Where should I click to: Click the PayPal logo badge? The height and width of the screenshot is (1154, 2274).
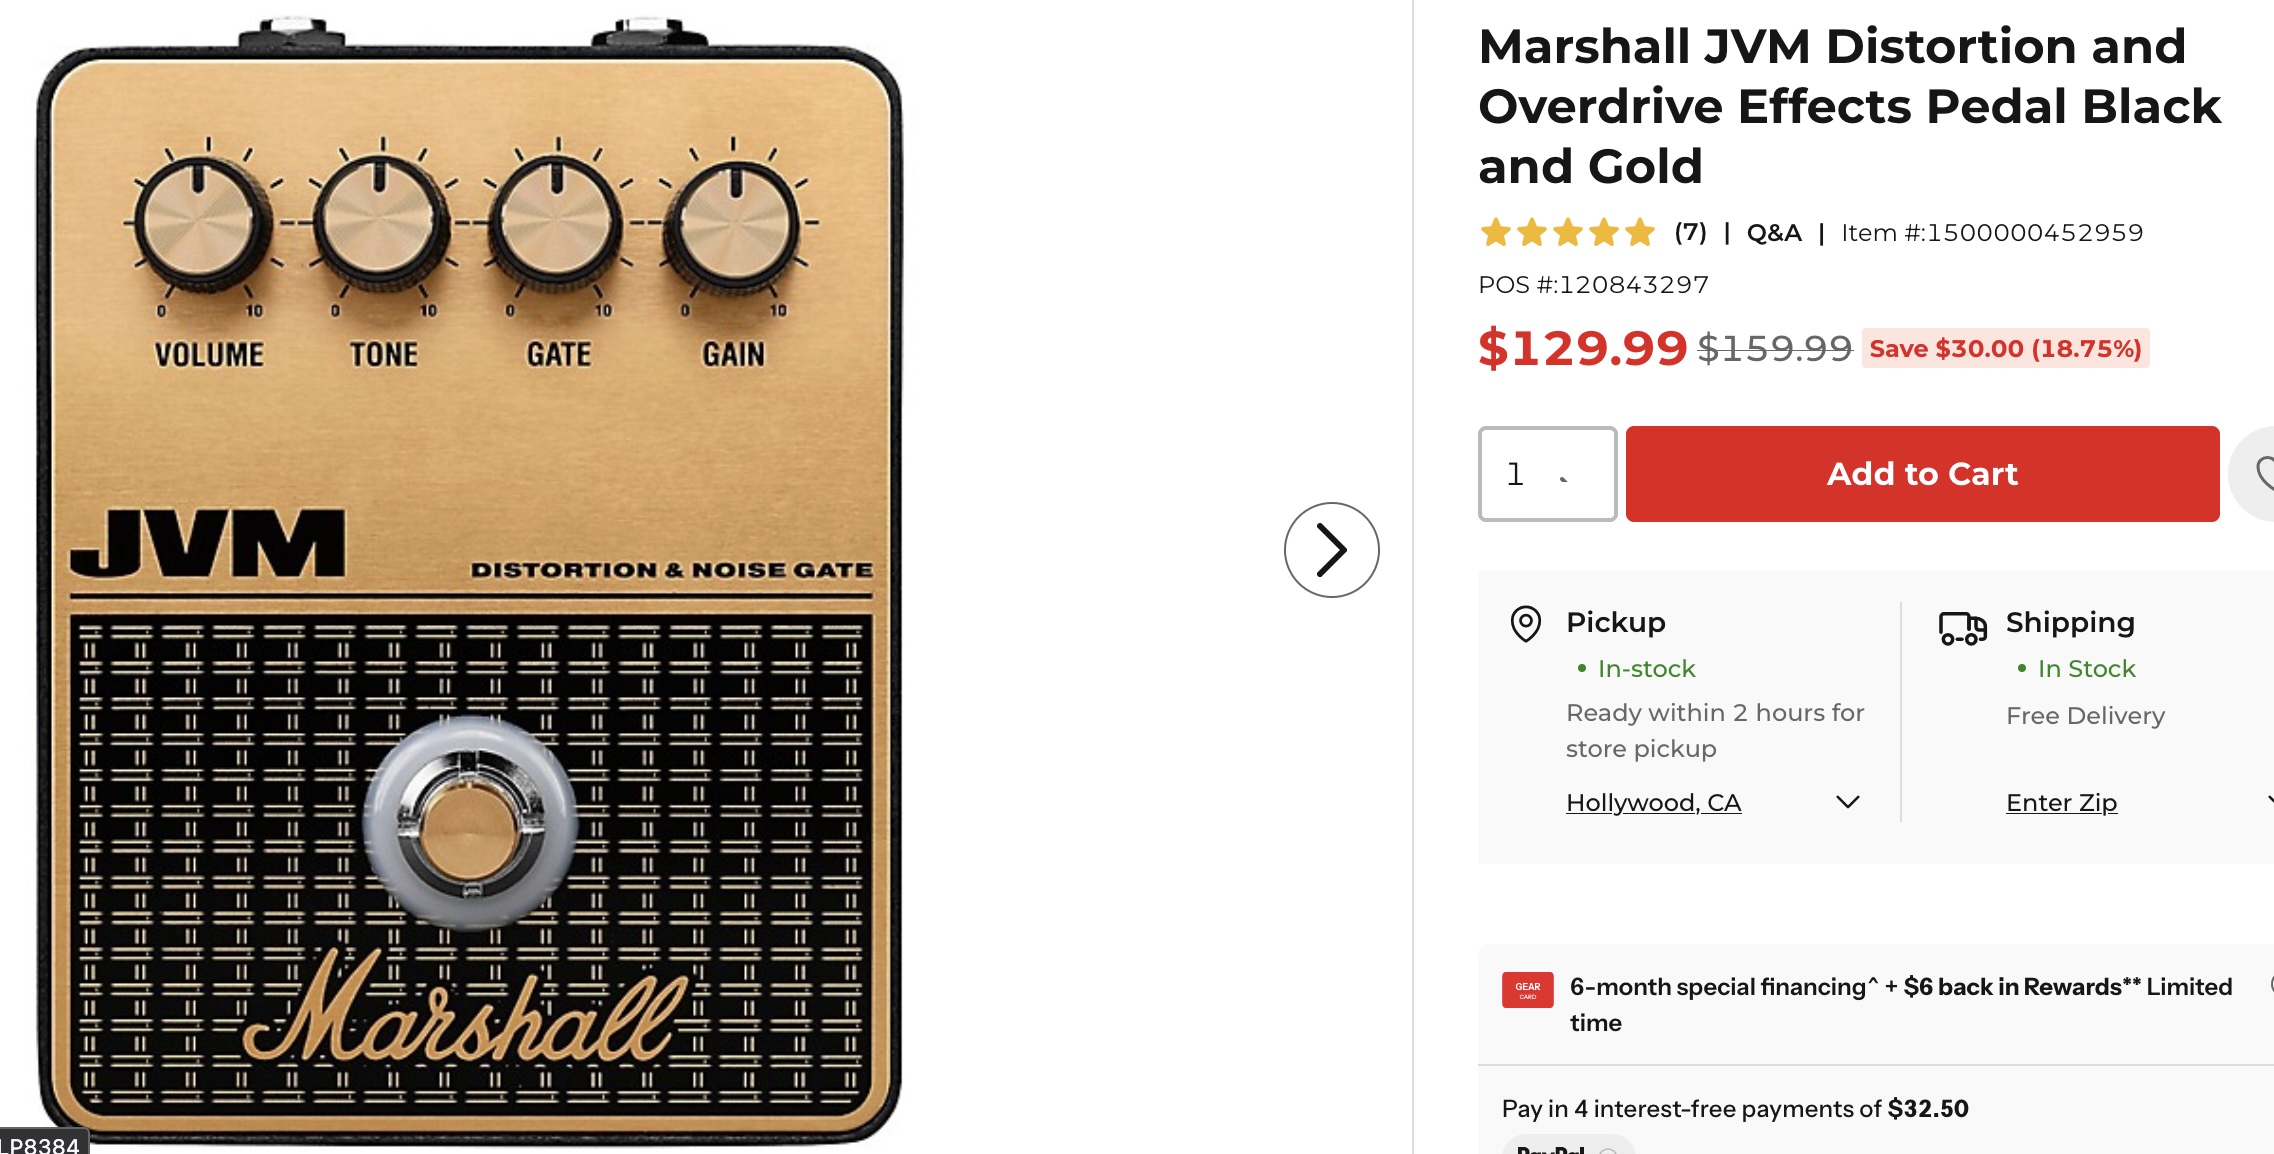1566,1146
